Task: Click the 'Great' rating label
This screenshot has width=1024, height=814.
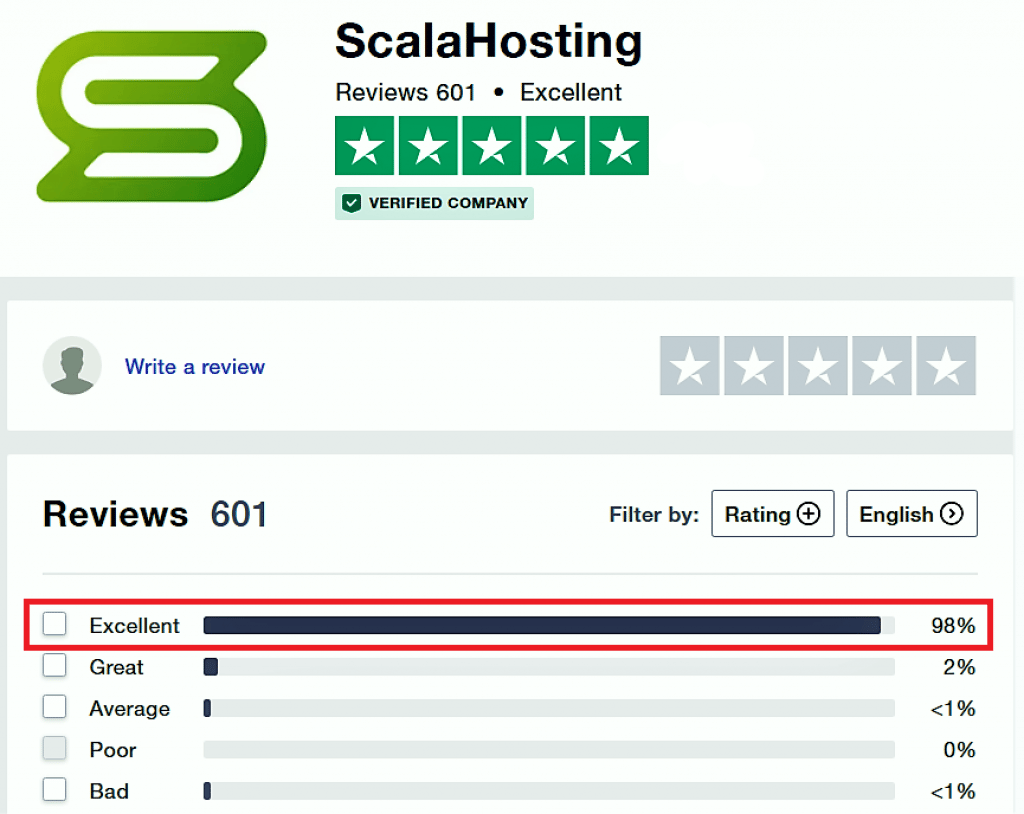Action: 116,667
